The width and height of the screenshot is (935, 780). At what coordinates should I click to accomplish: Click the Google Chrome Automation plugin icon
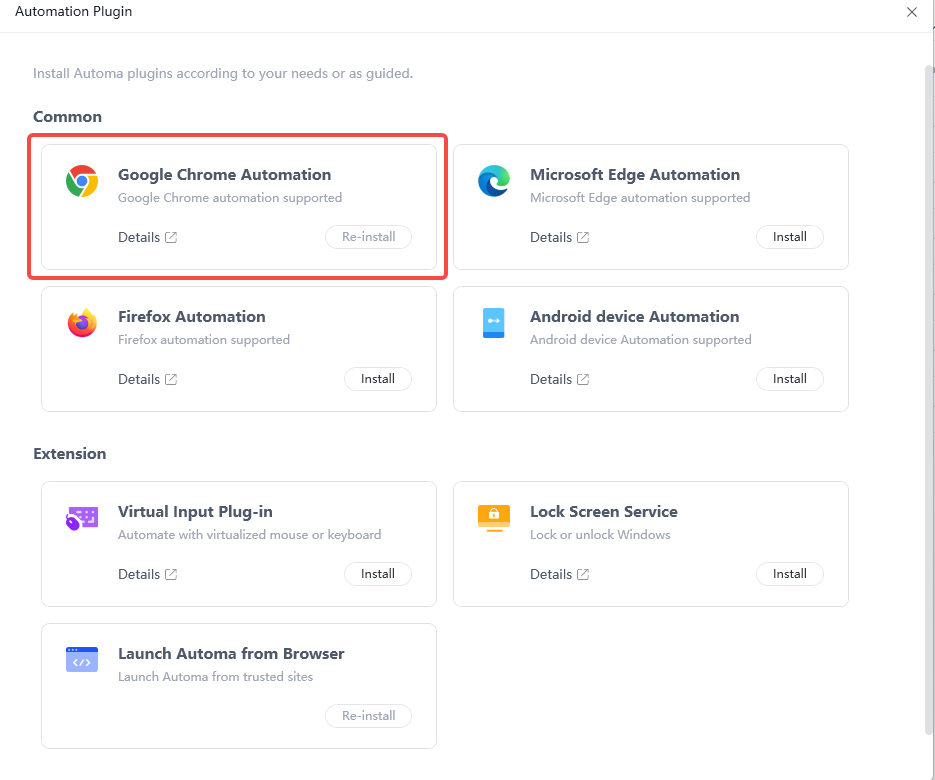click(81, 181)
